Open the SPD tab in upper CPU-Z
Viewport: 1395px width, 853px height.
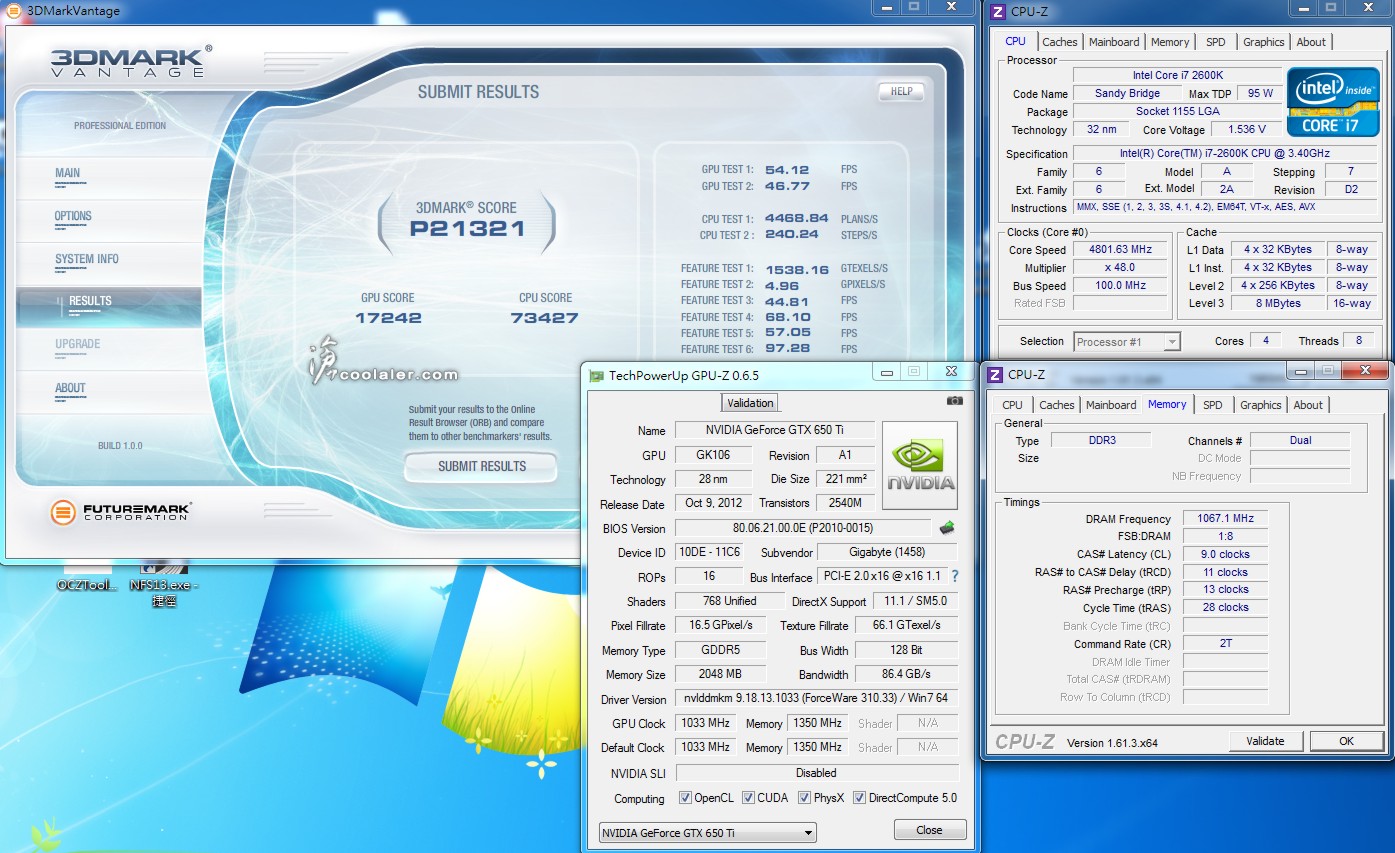coord(1215,42)
